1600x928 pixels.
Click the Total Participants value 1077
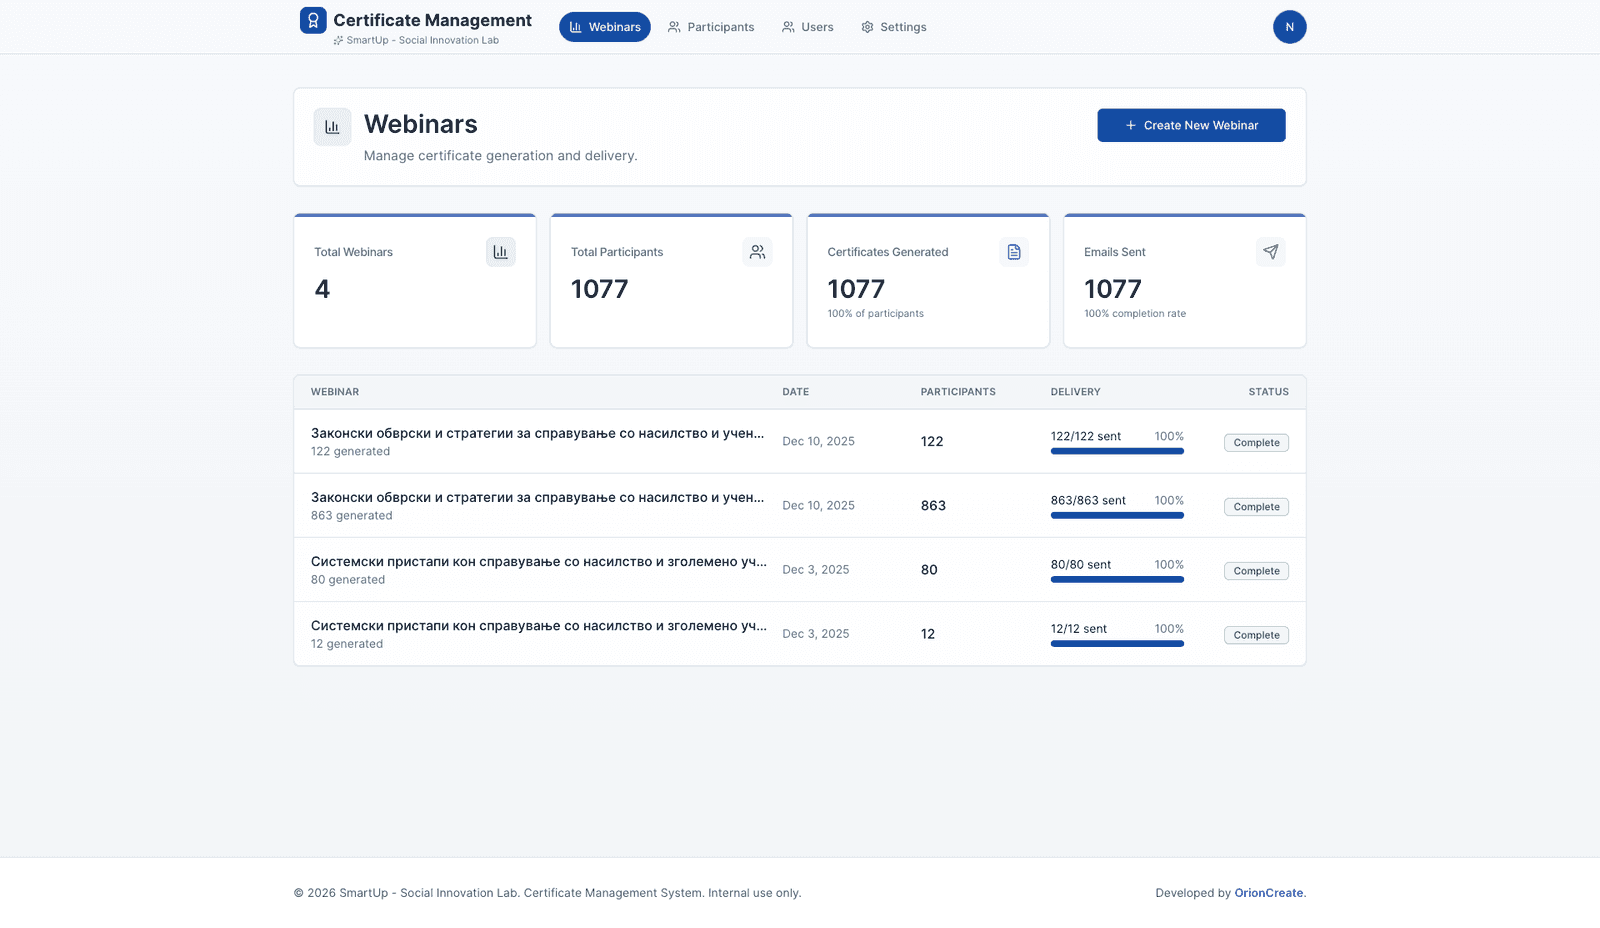coord(599,289)
